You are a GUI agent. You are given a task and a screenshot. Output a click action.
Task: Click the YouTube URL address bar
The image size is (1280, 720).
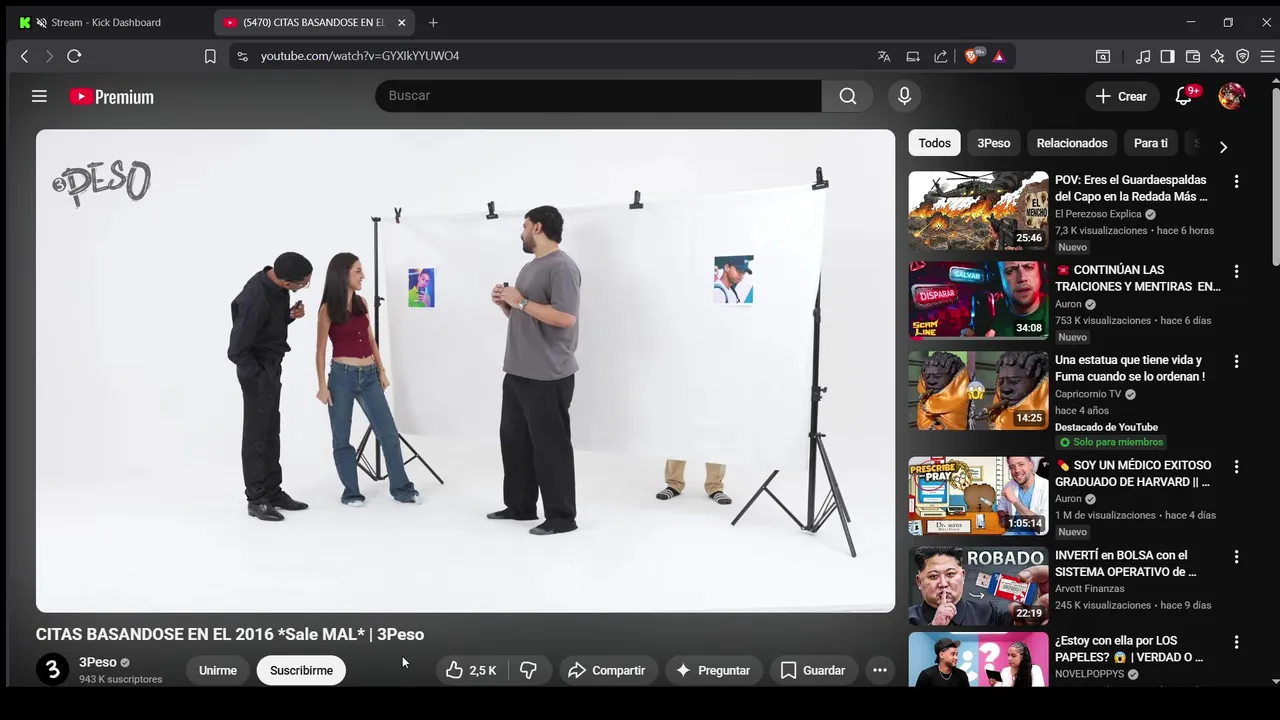point(360,56)
